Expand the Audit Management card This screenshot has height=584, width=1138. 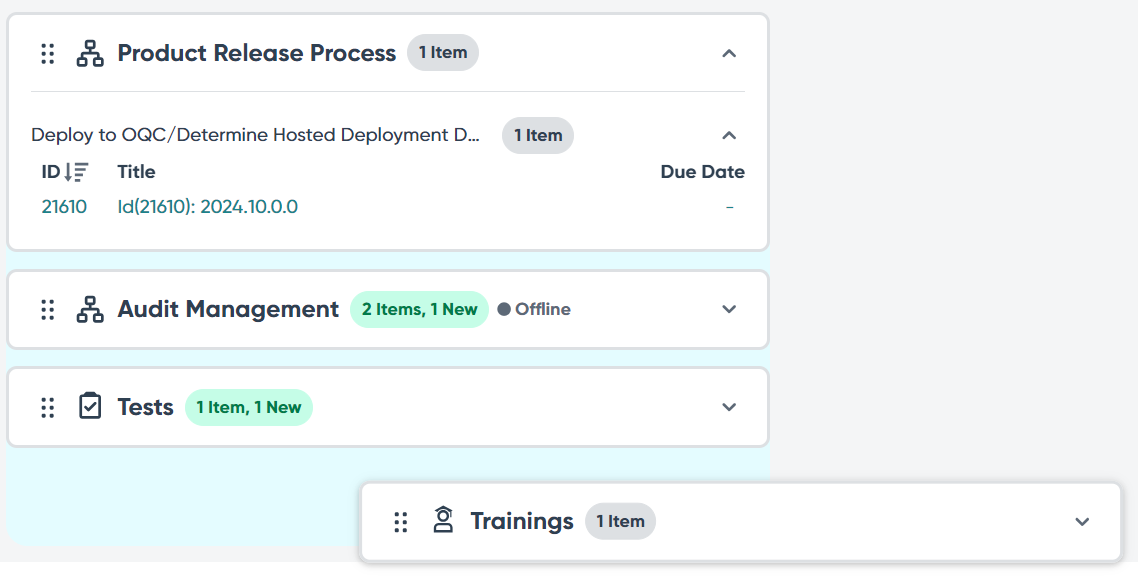click(x=729, y=309)
